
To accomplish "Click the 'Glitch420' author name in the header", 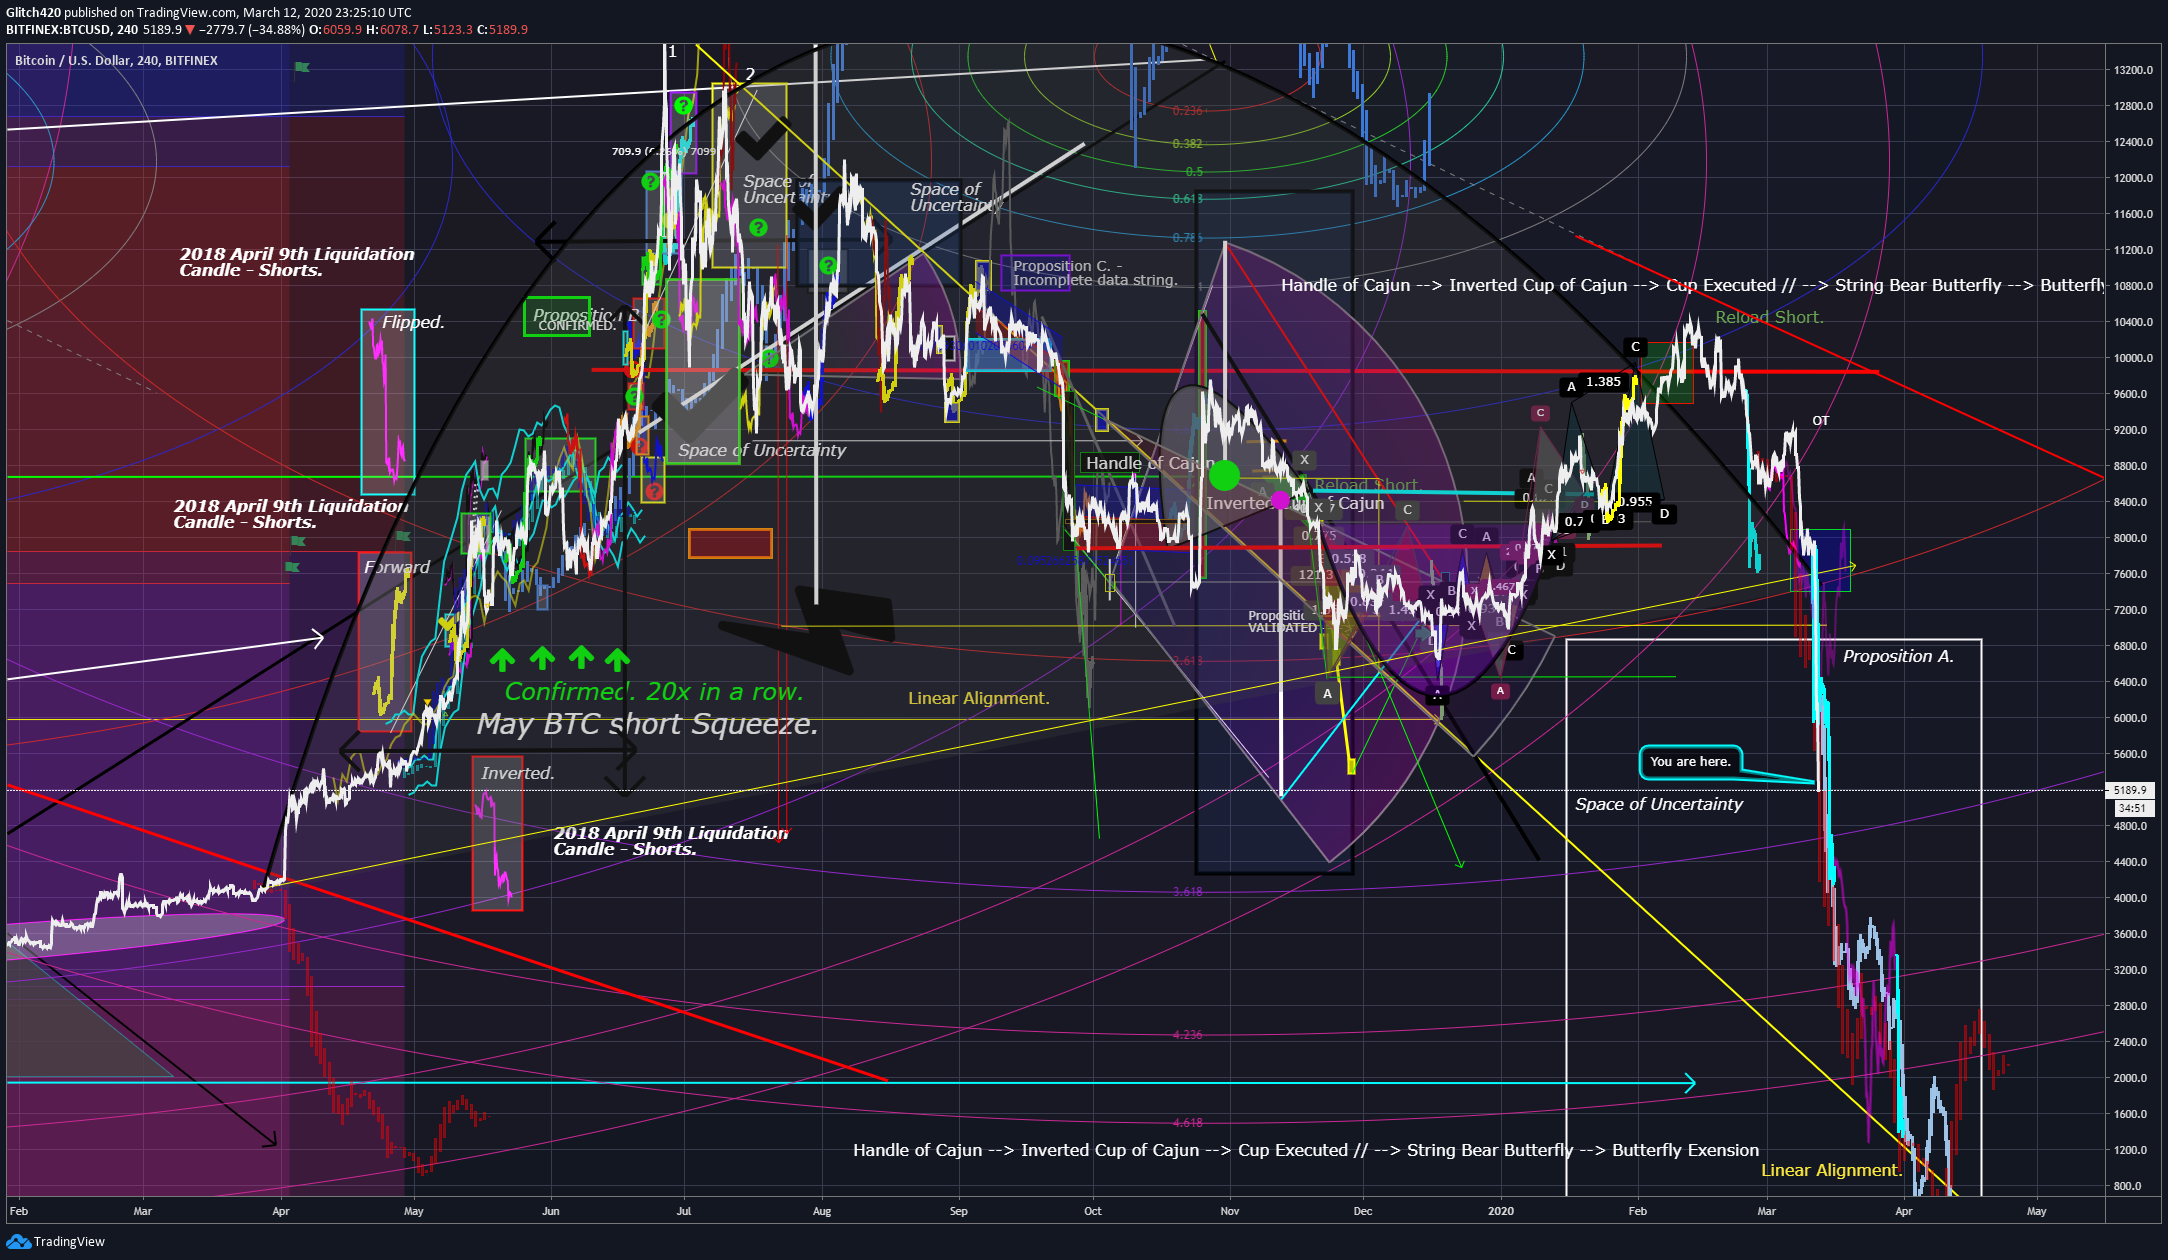I will pos(32,13).
